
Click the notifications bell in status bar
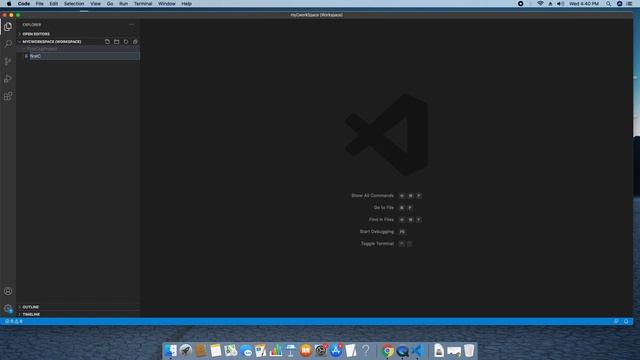[626, 322]
